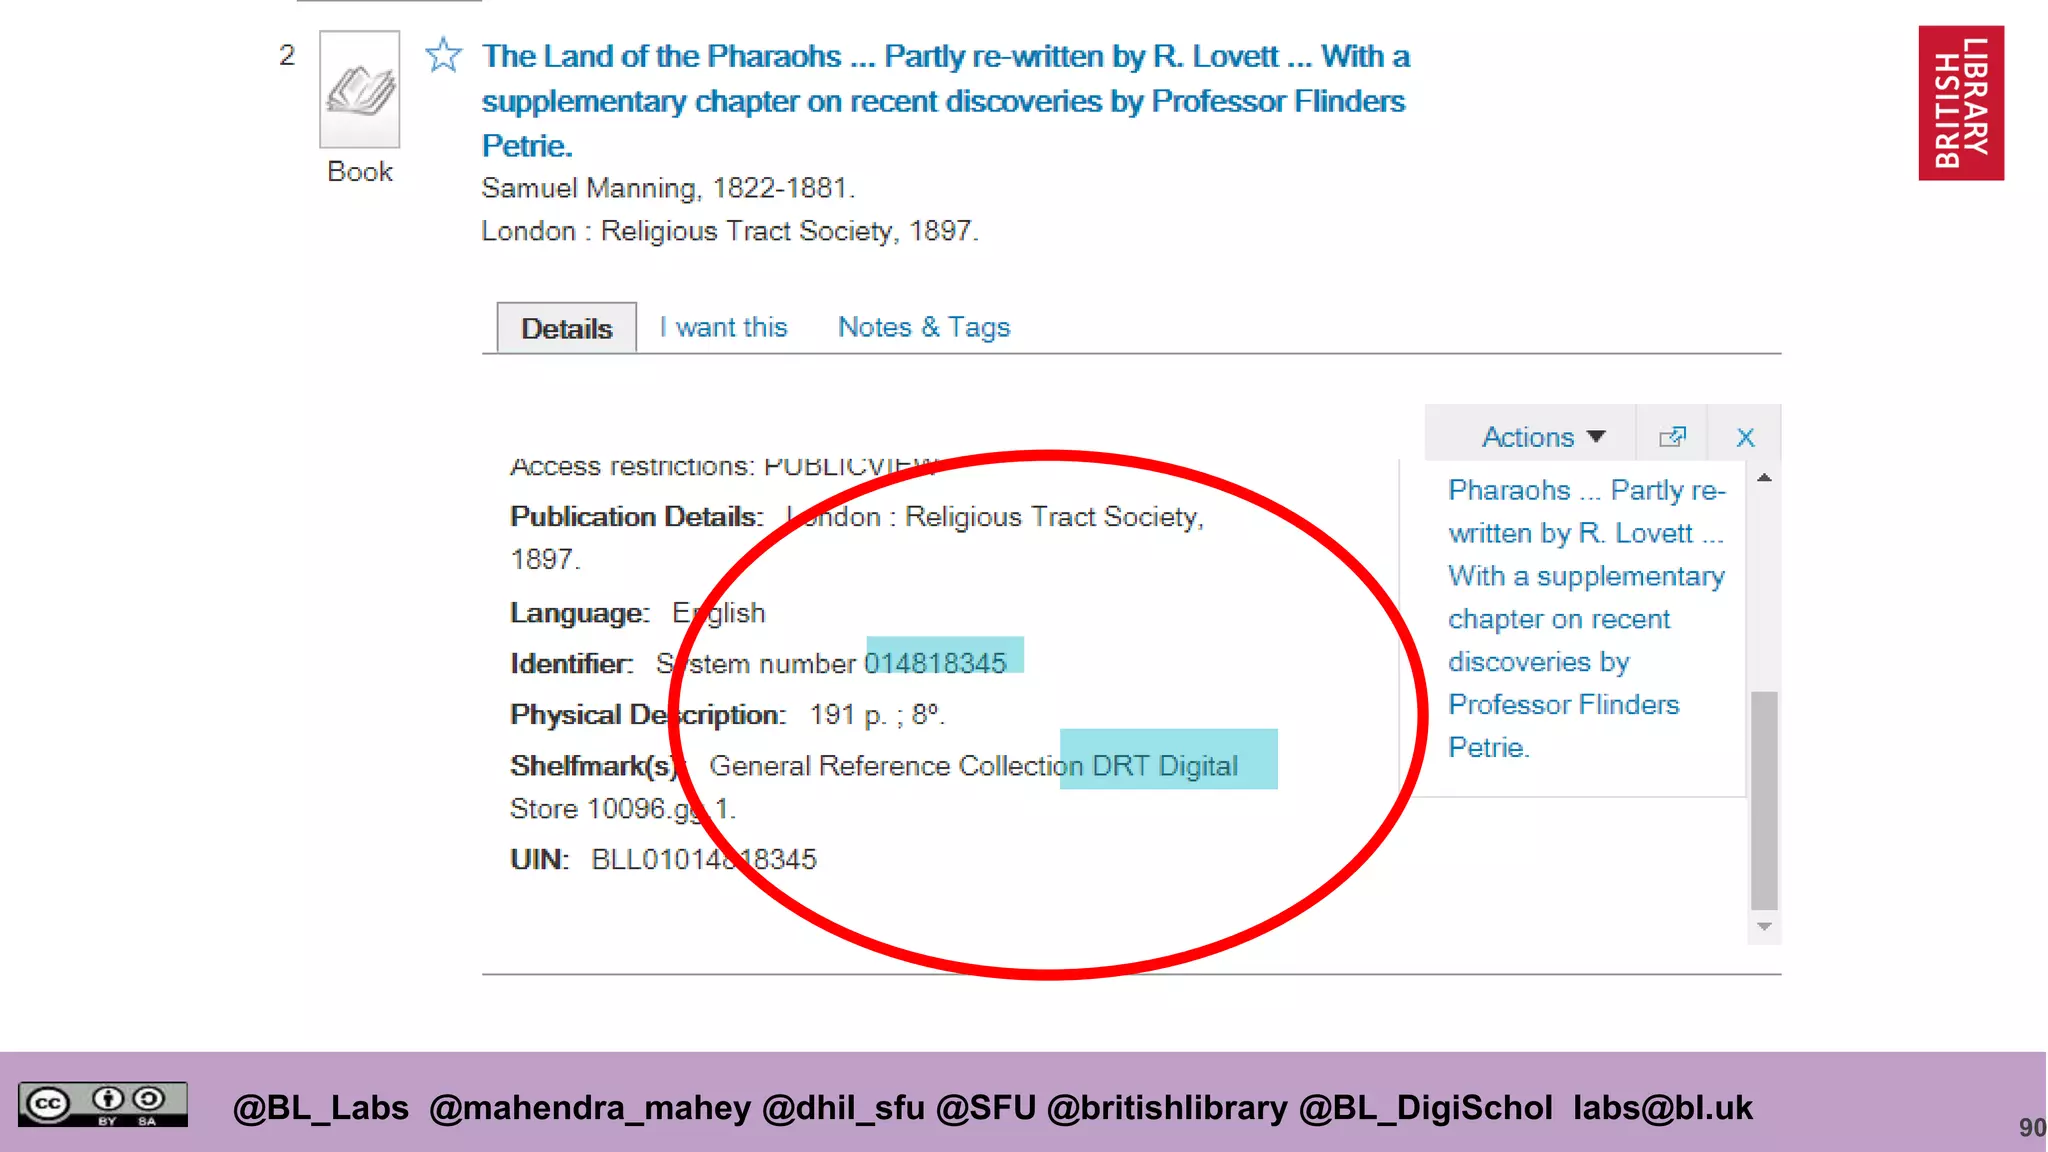This screenshot has width=2048, height=1152.
Task: Open details in new window icon
Action: click(1672, 437)
